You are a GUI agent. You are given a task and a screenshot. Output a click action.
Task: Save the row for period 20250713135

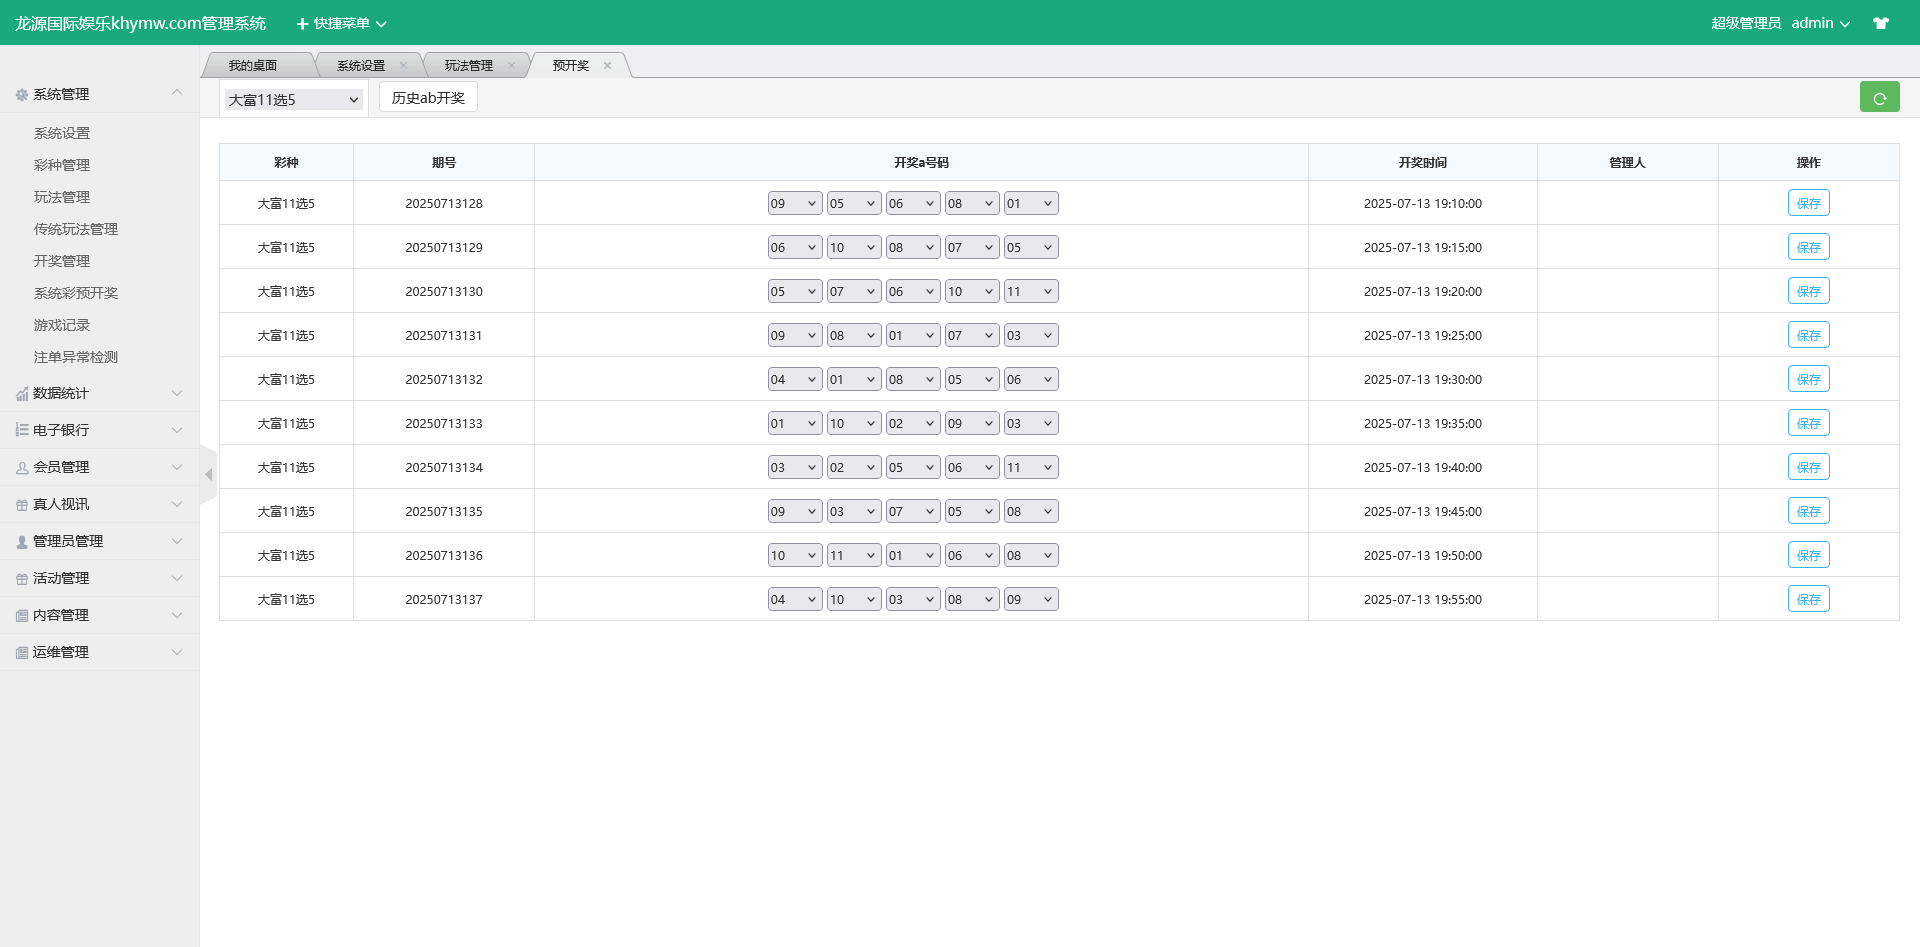point(1808,512)
